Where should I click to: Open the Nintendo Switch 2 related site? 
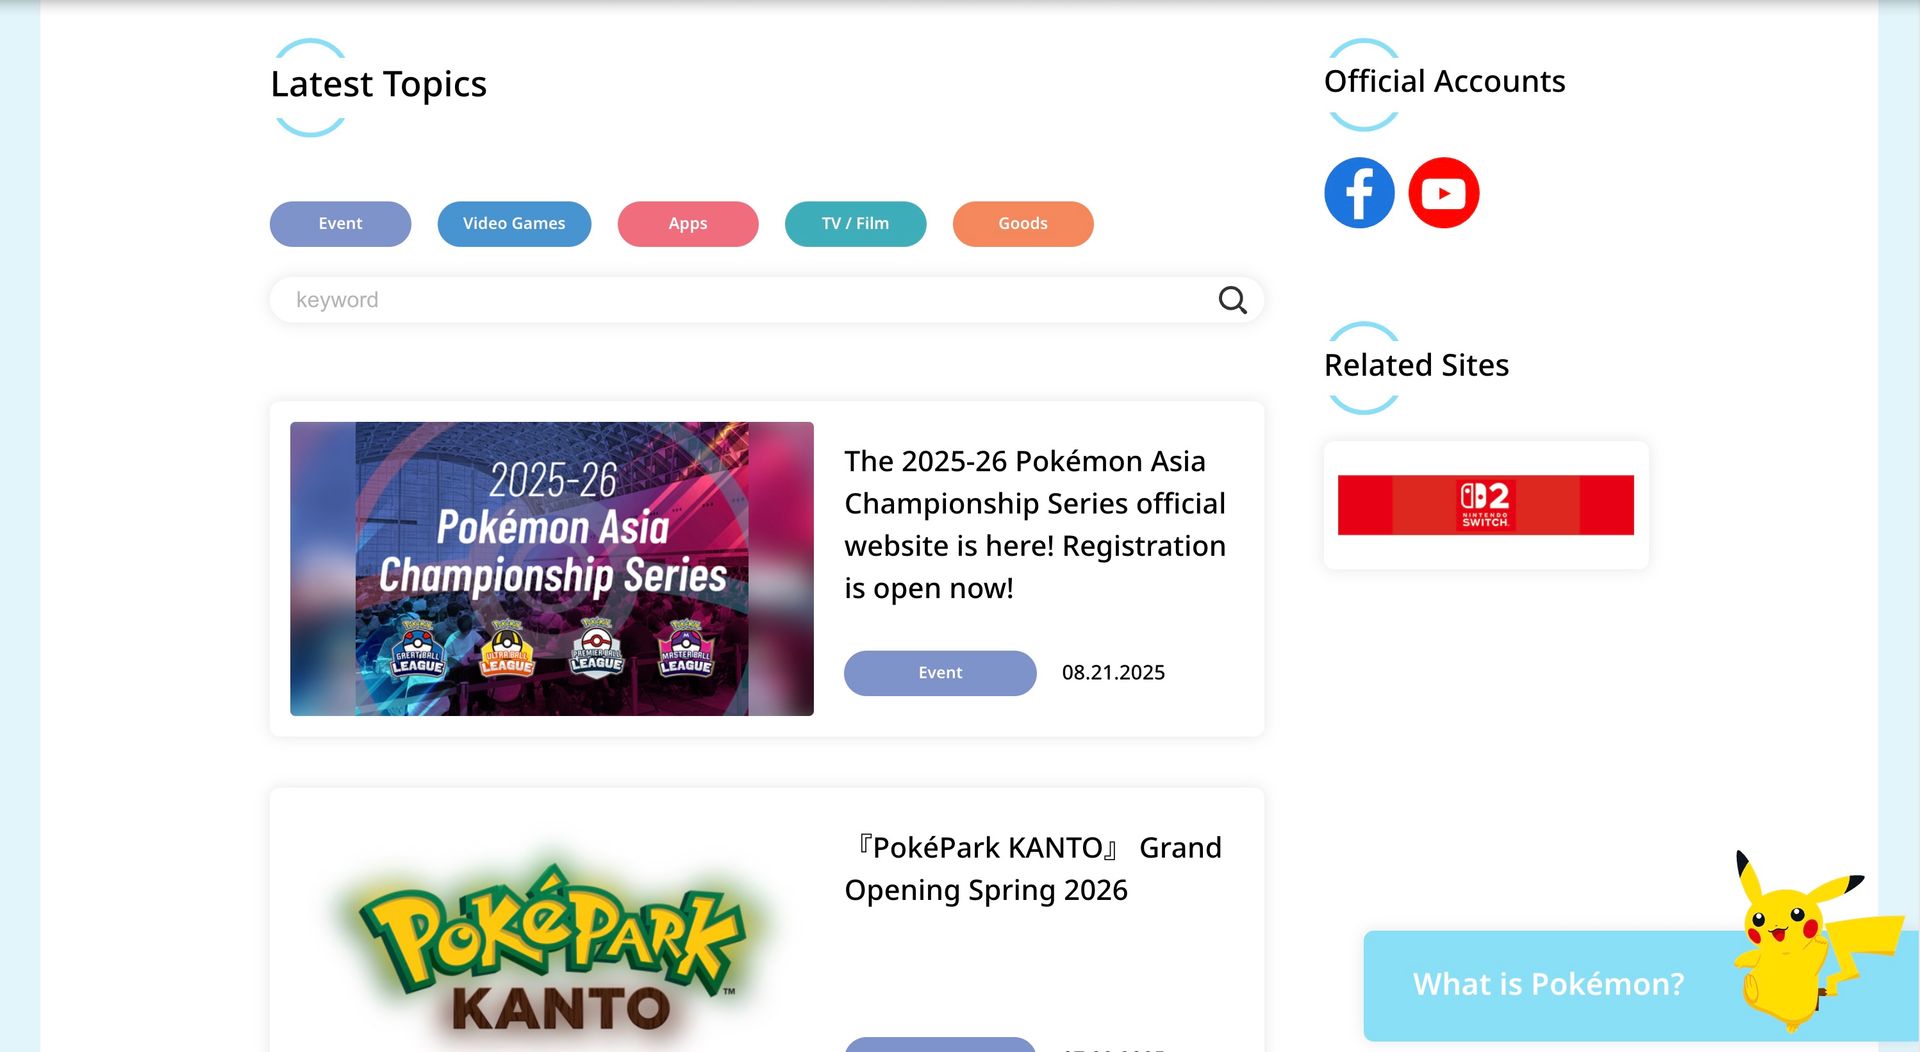tap(1485, 505)
